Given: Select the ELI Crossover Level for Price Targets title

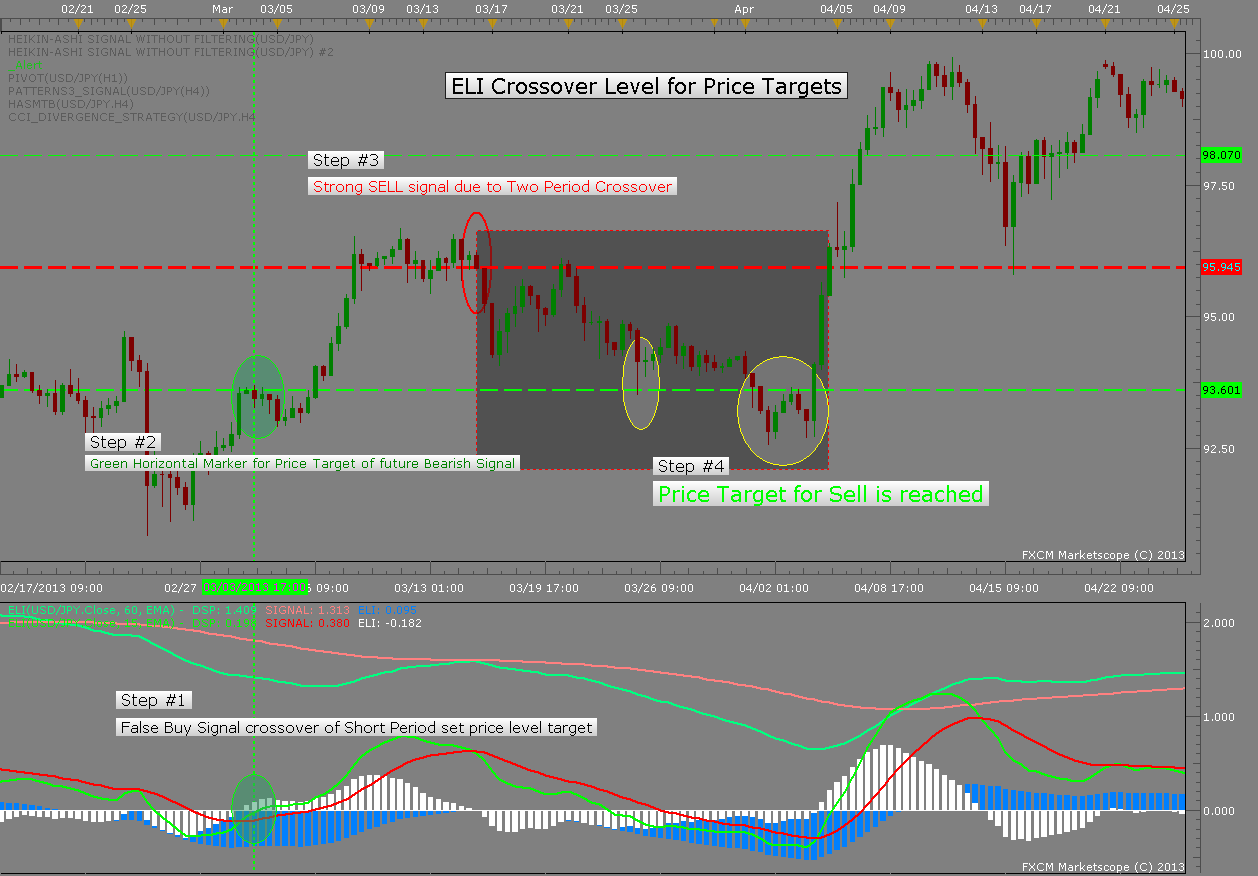Looking at the screenshot, I should [x=647, y=86].
